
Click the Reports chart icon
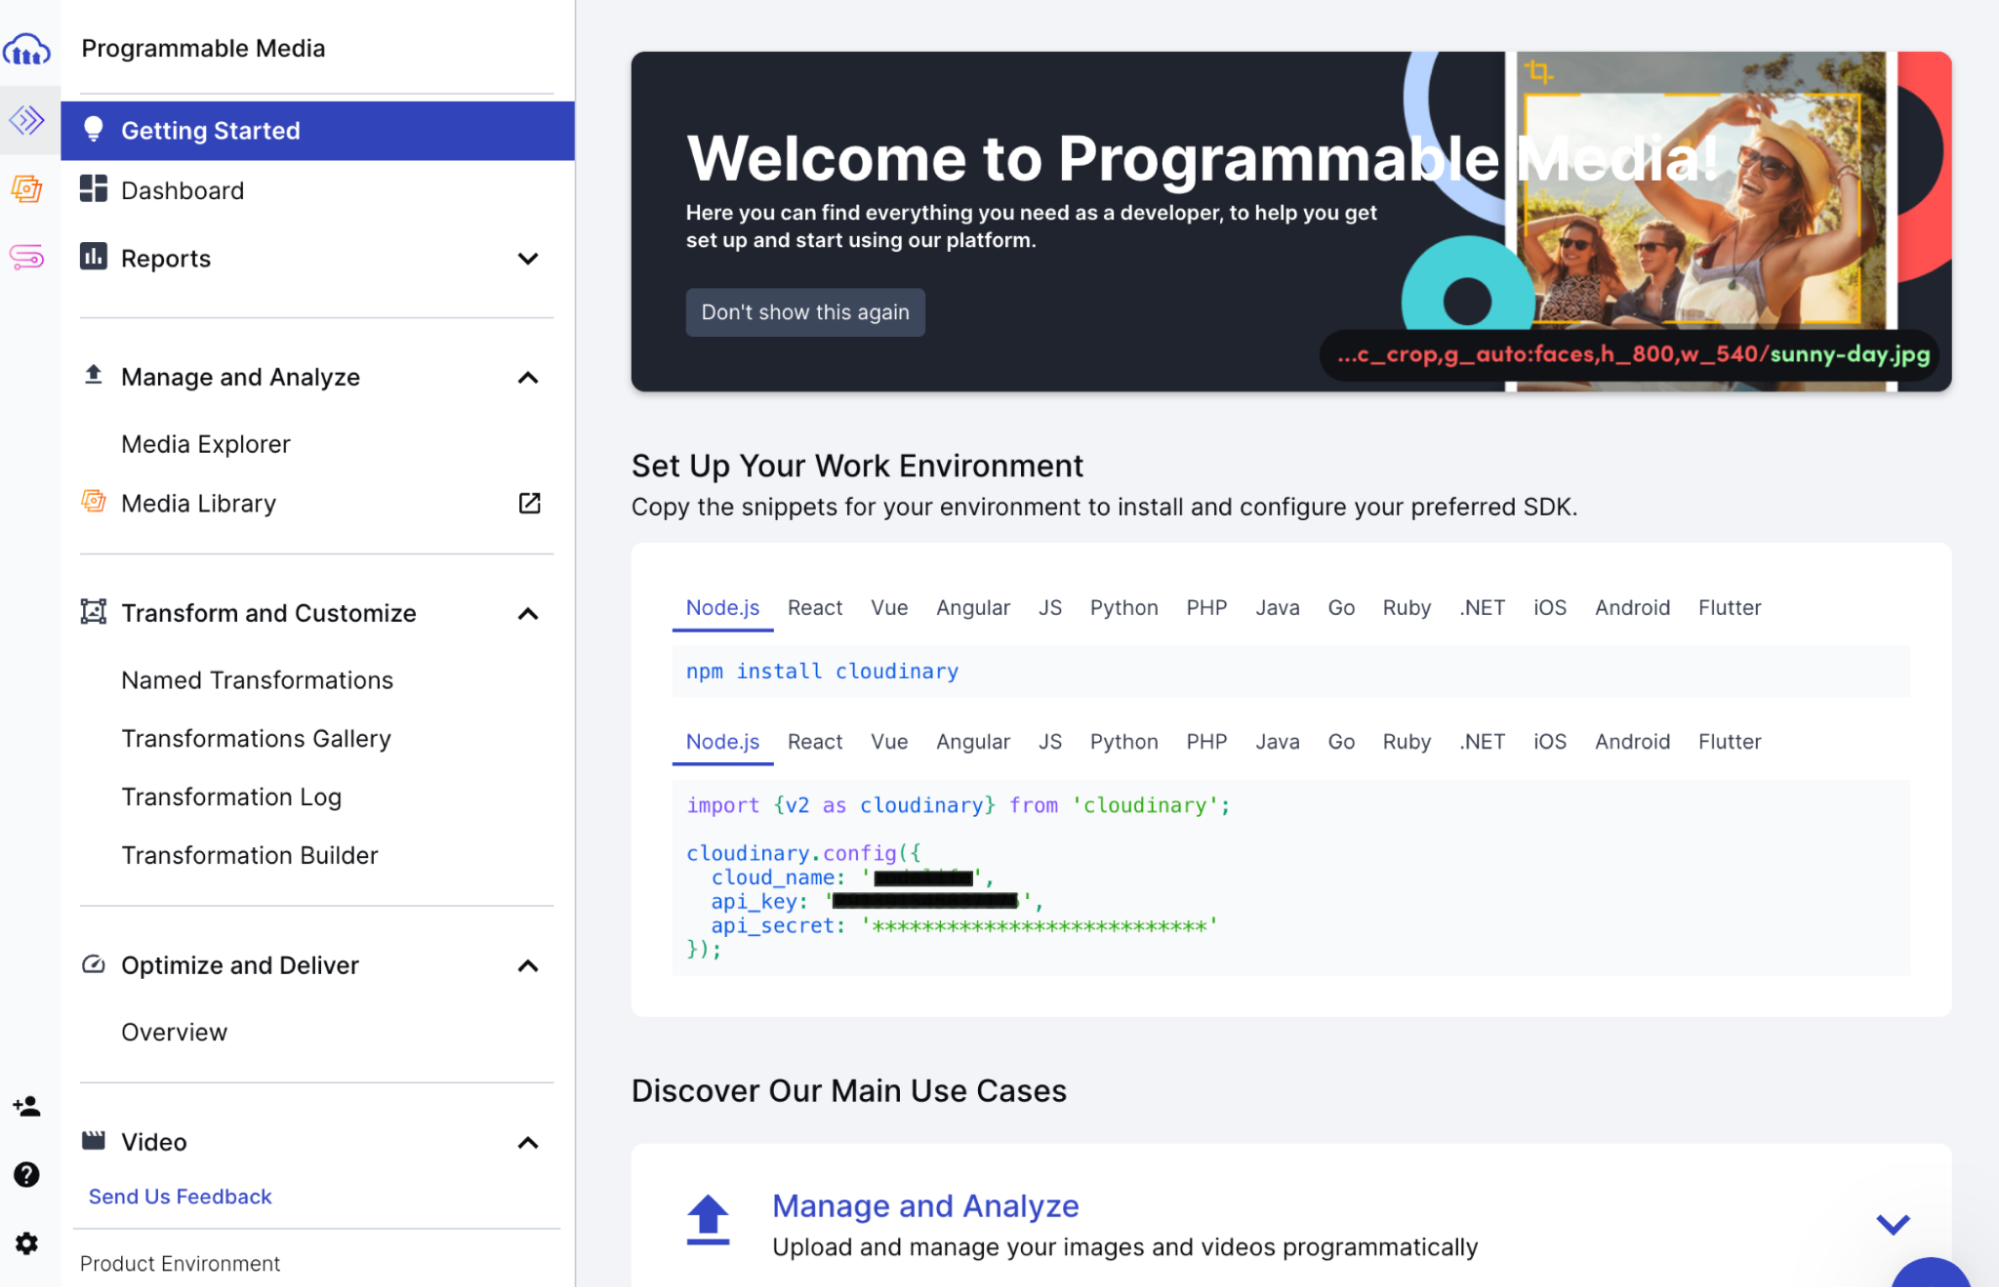click(x=93, y=257)
